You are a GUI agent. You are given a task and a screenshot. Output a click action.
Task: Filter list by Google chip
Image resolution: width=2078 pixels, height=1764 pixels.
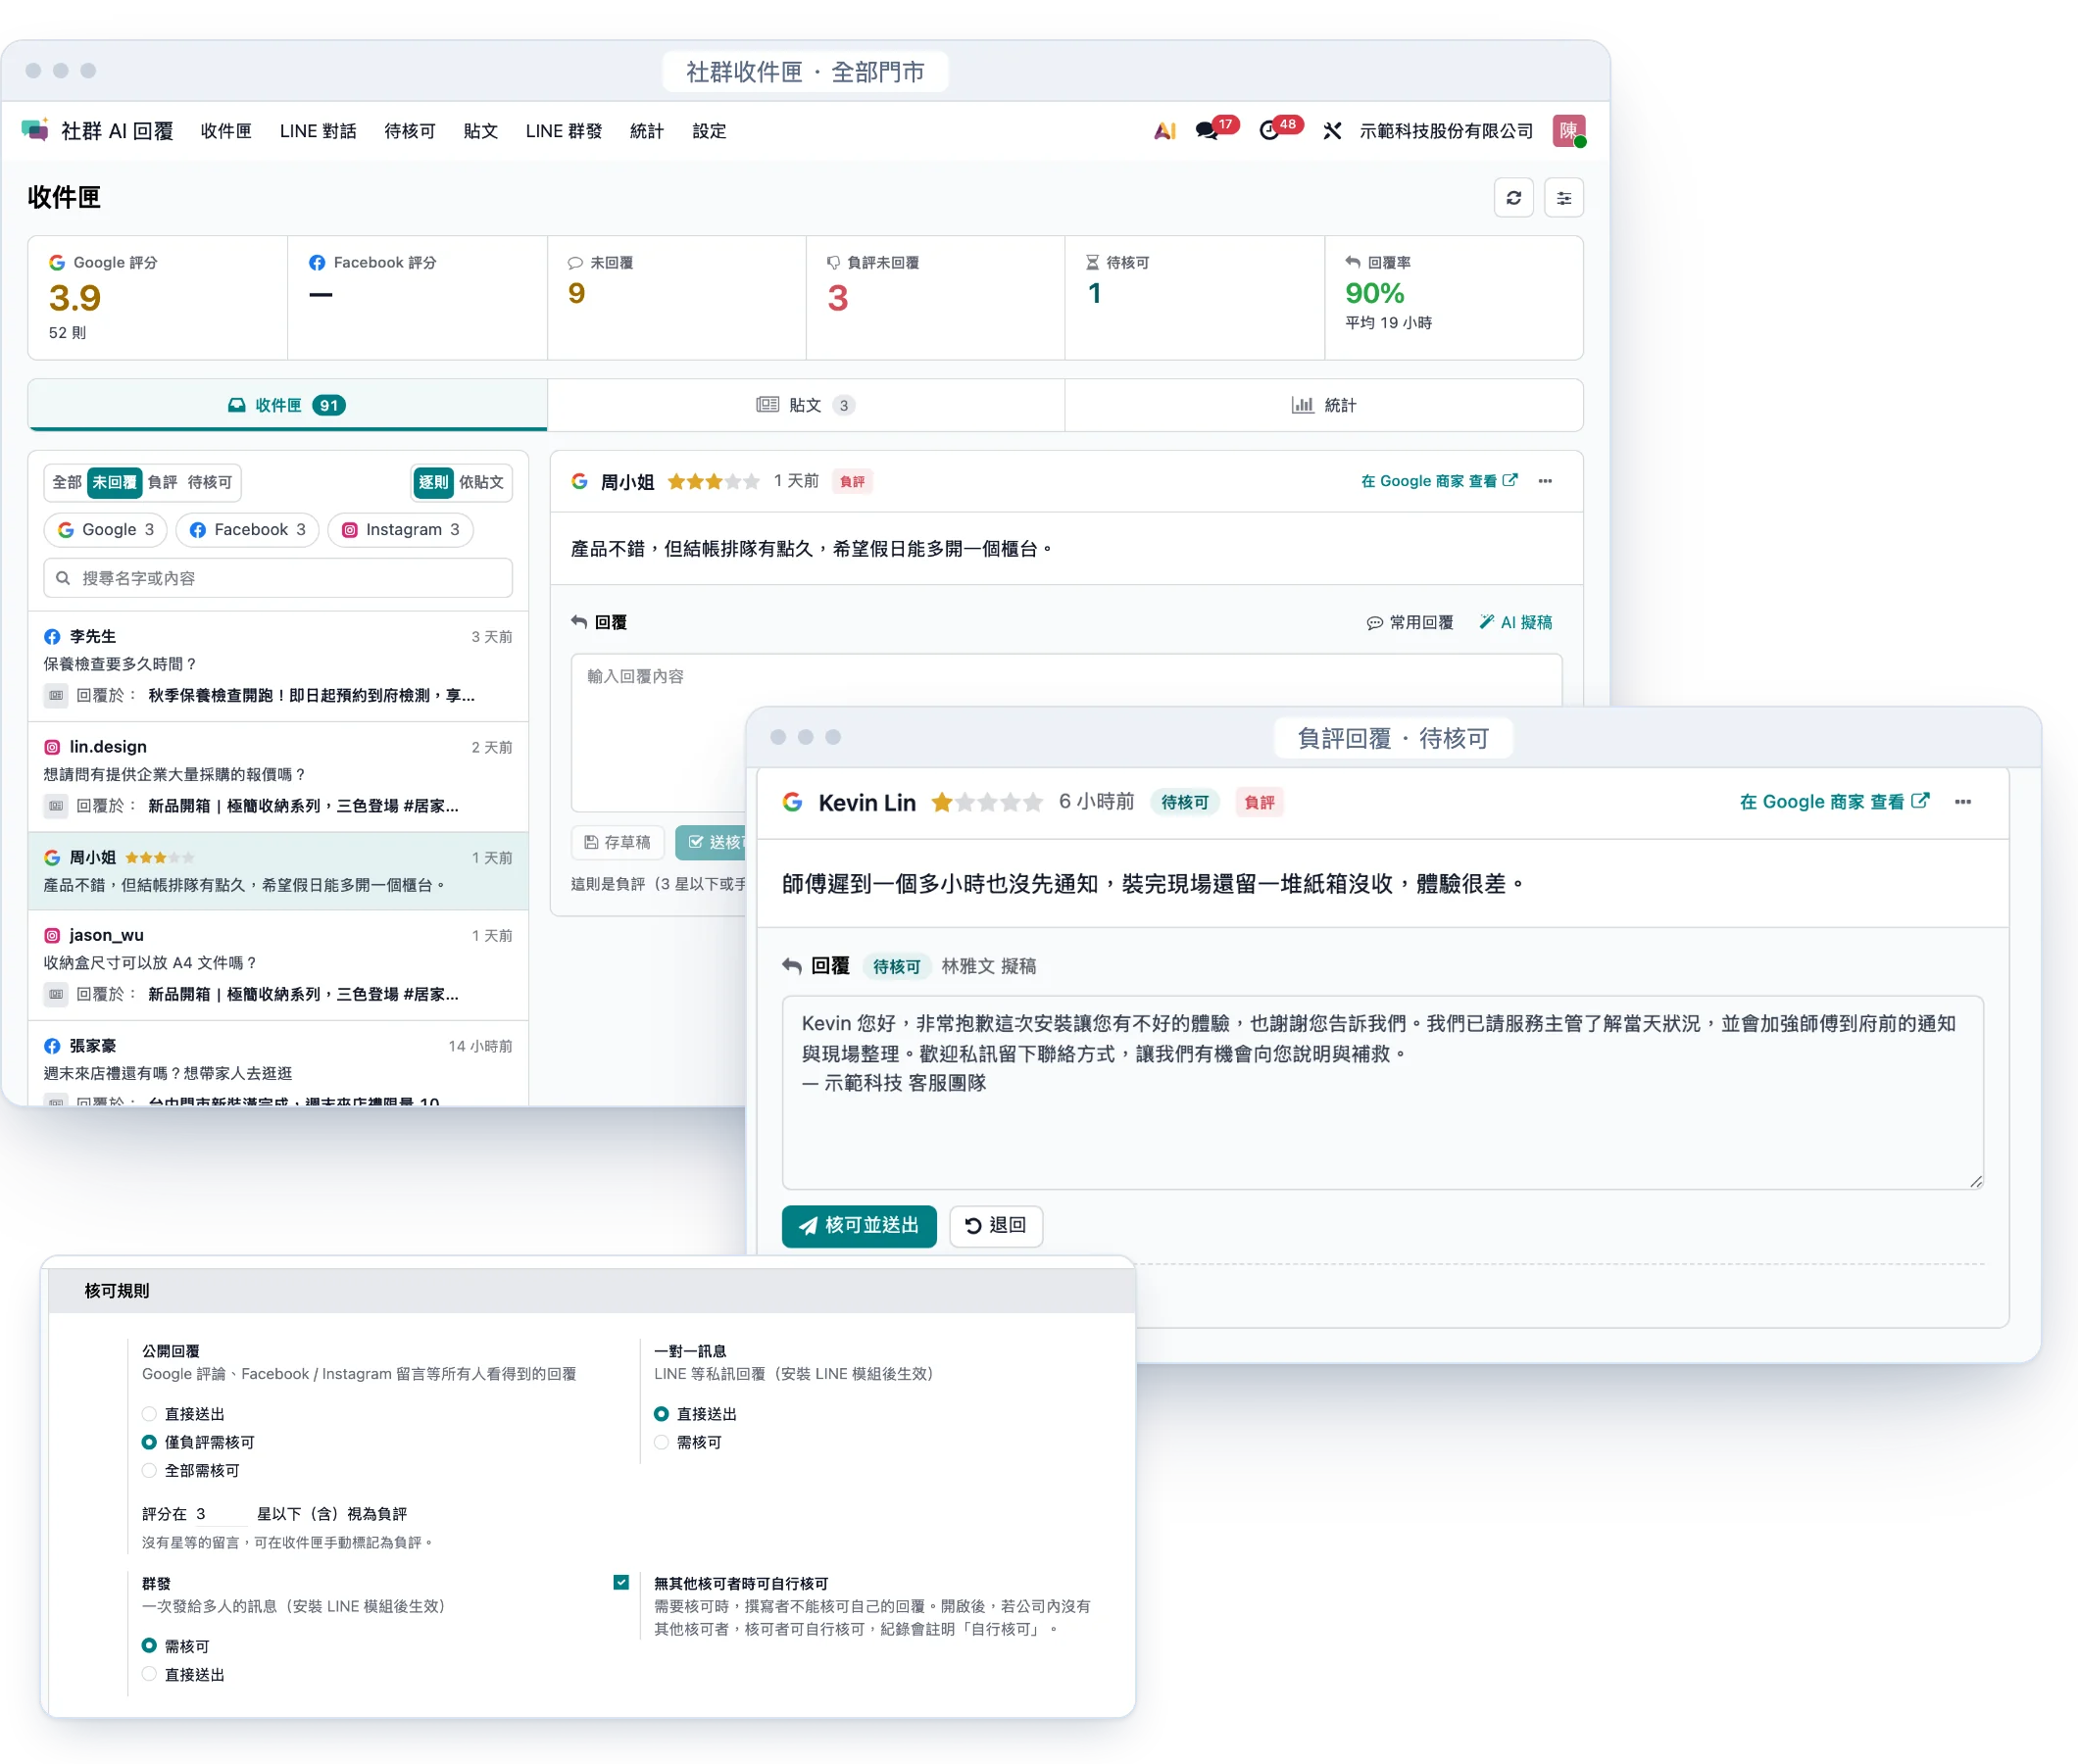pos(106,529)
